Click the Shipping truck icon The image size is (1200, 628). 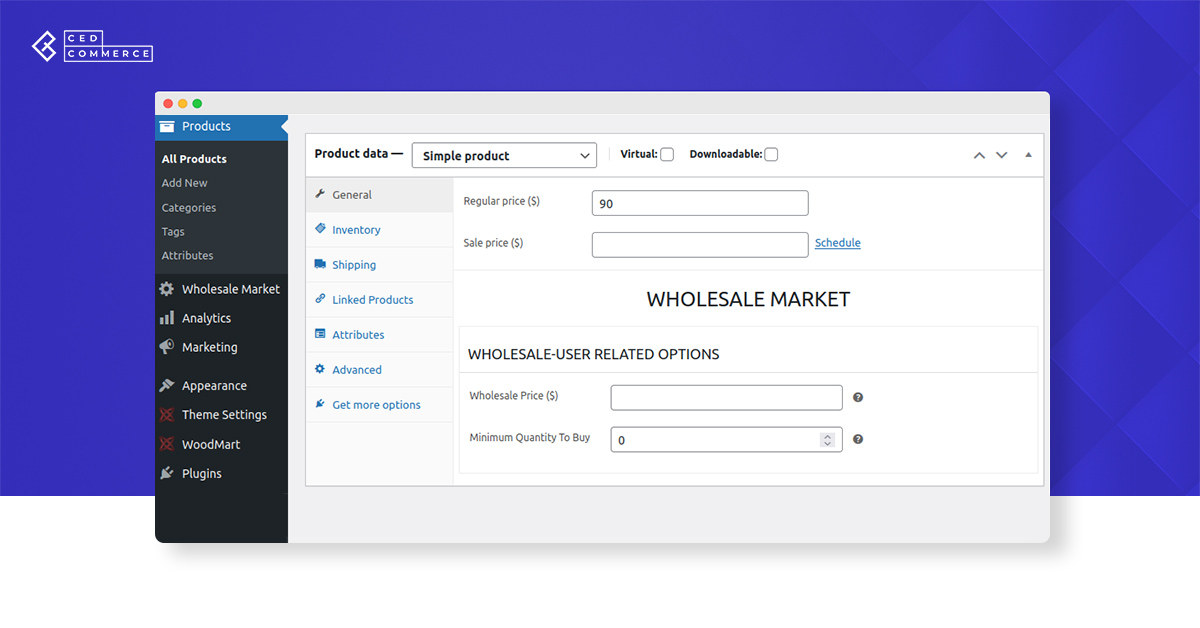(x=320, y=264)
